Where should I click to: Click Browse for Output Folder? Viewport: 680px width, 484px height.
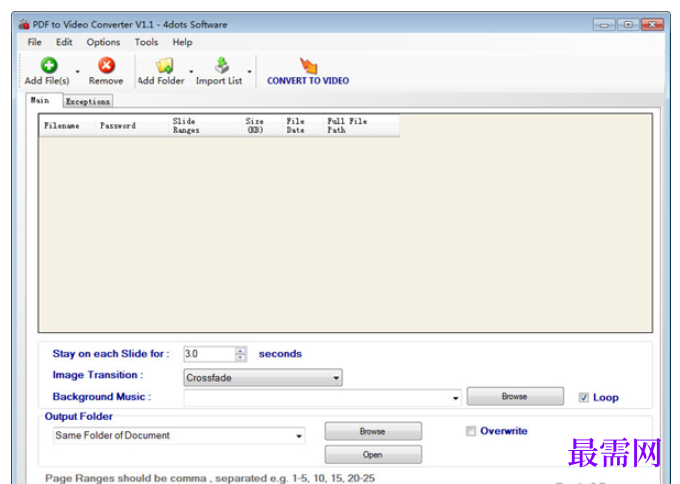coord(373,431)
